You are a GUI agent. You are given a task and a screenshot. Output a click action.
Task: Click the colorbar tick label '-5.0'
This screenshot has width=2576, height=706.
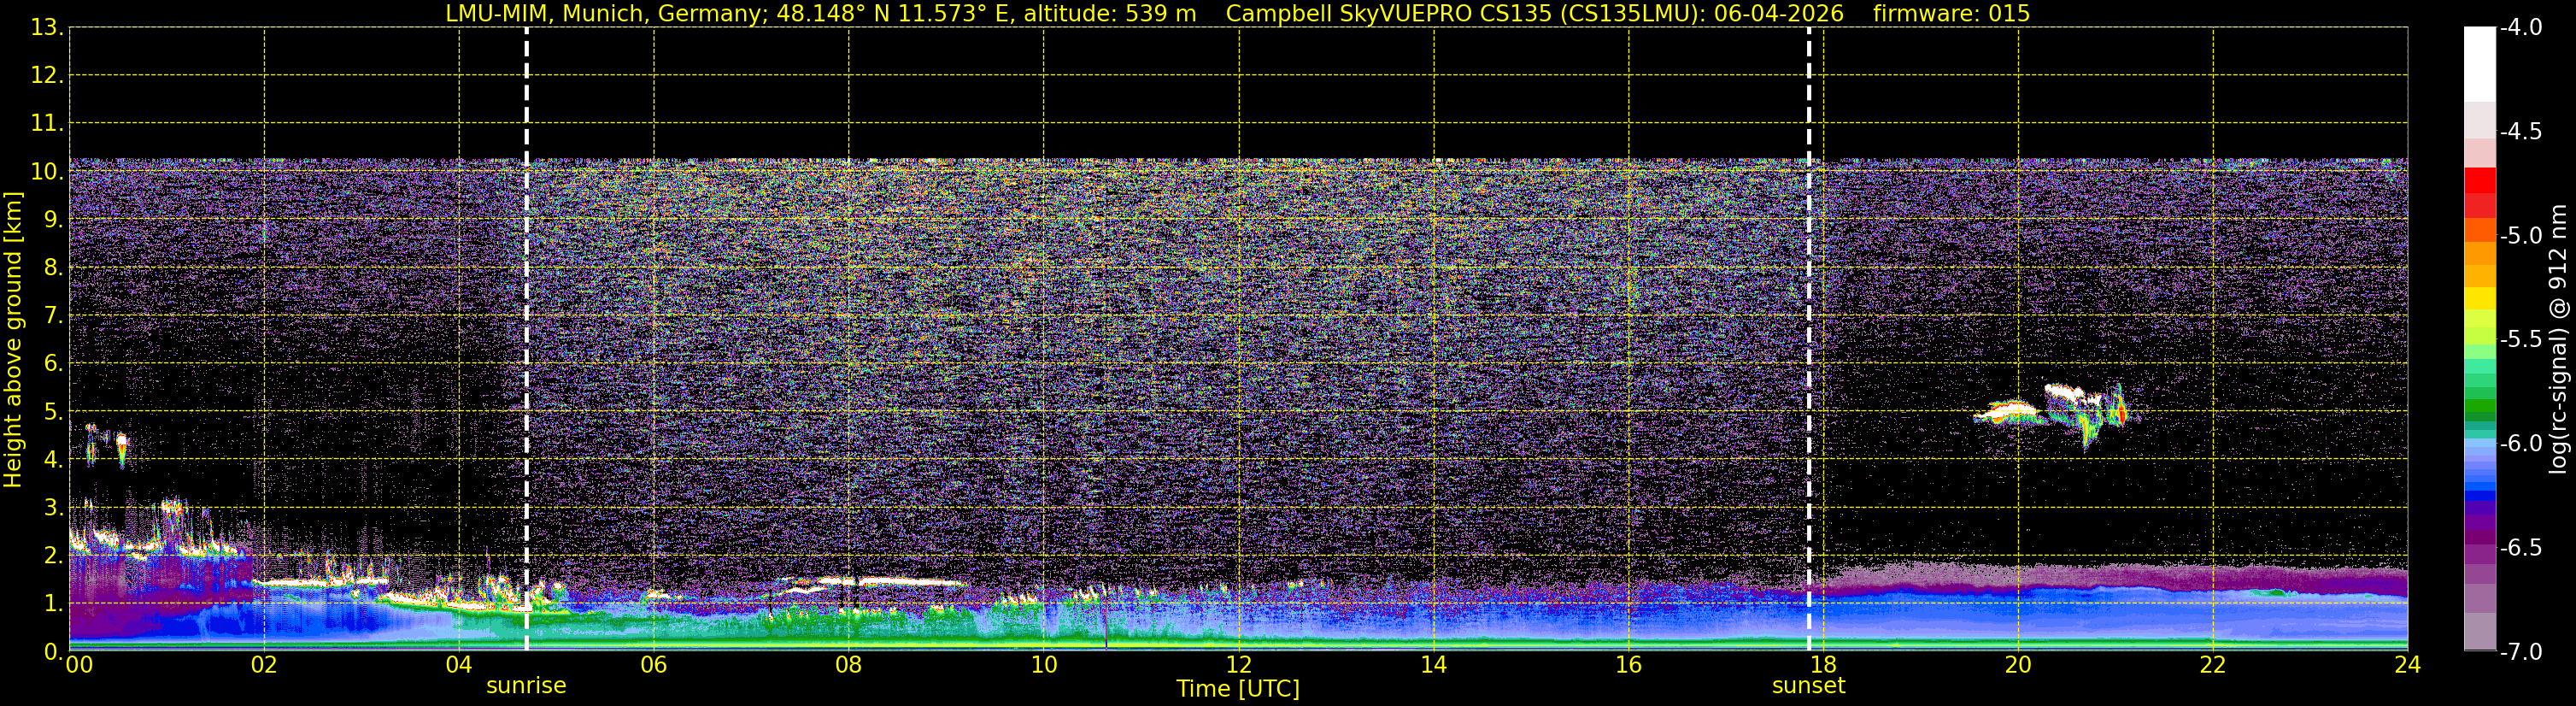coord(2520,236)
